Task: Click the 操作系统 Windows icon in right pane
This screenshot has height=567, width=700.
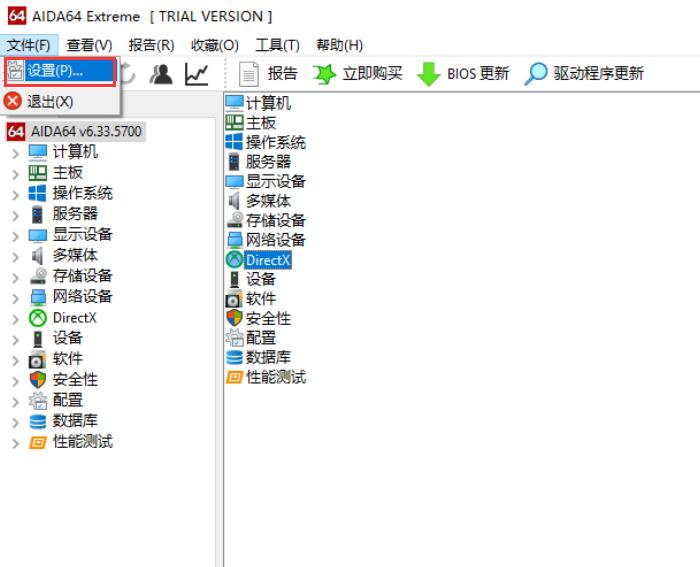Action: click(x=234, y=142)
